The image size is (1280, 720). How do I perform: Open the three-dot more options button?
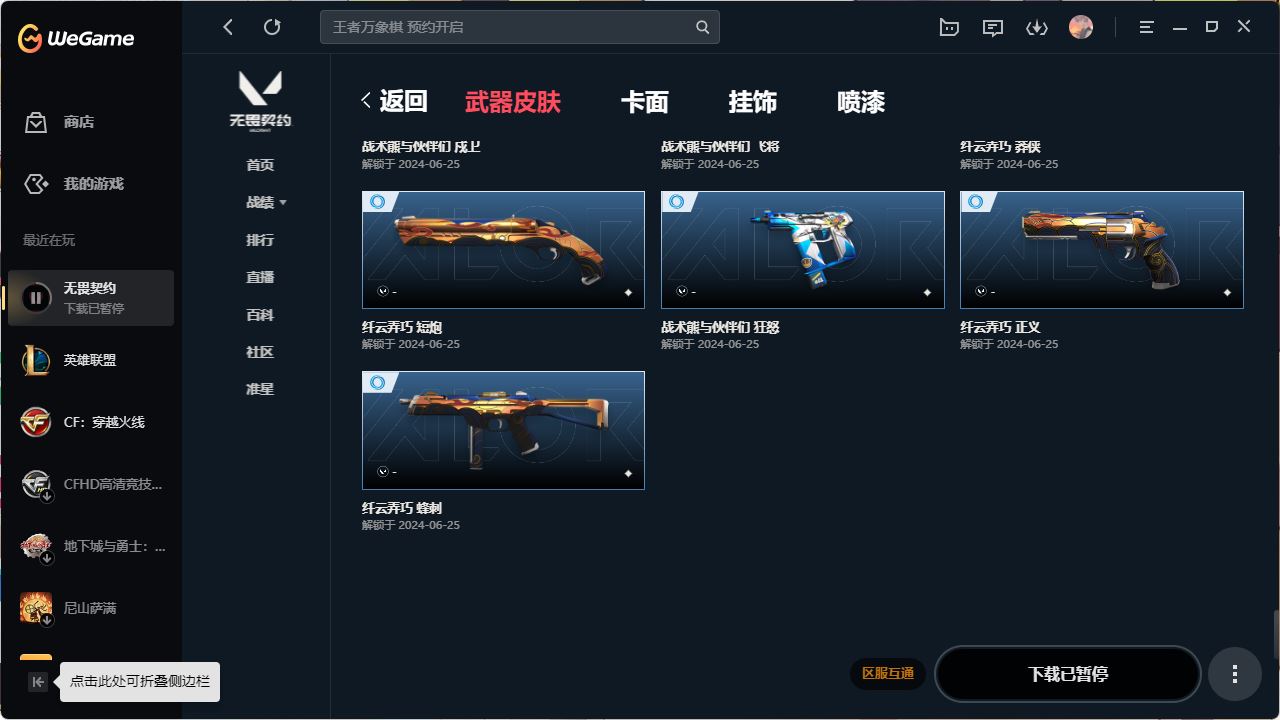pos(1235,674)
